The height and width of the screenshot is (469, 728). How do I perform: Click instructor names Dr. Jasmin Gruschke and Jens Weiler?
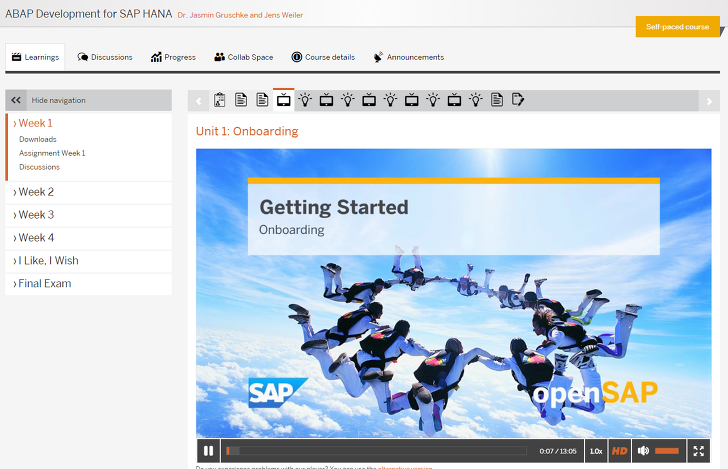tap(240, 15)
